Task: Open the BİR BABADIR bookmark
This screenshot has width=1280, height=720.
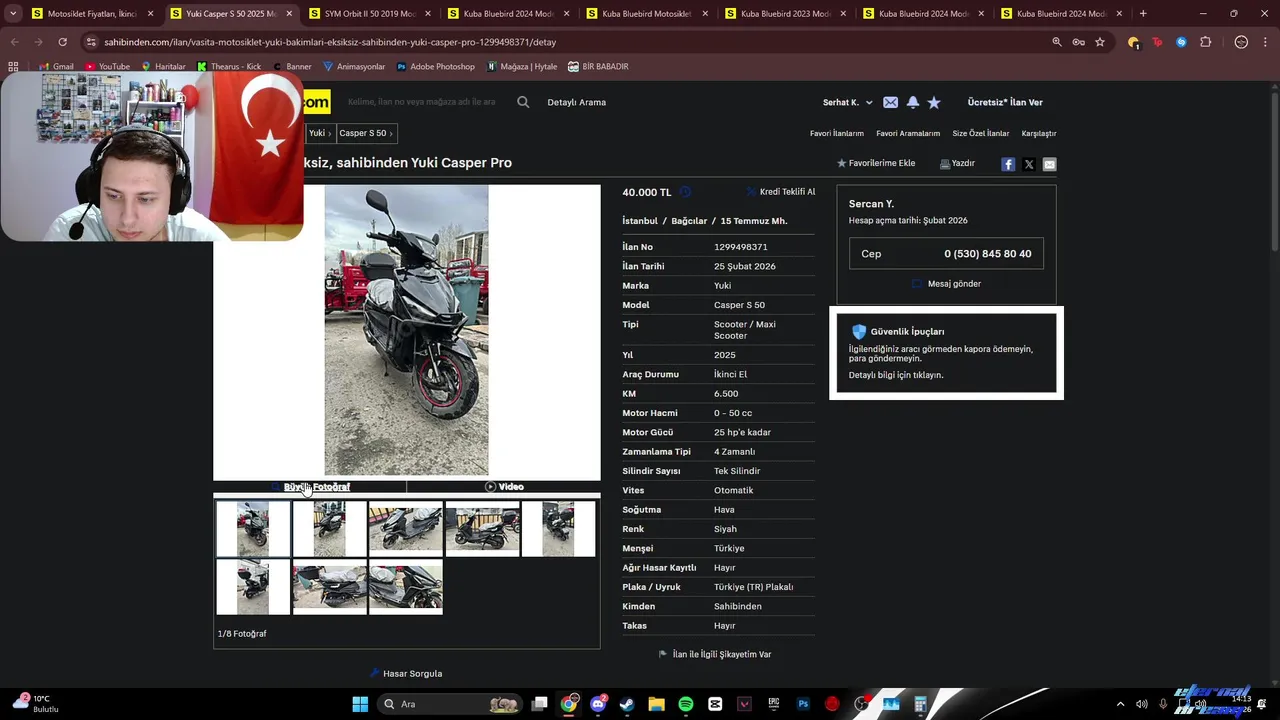Action: click(x=598, y=66)
